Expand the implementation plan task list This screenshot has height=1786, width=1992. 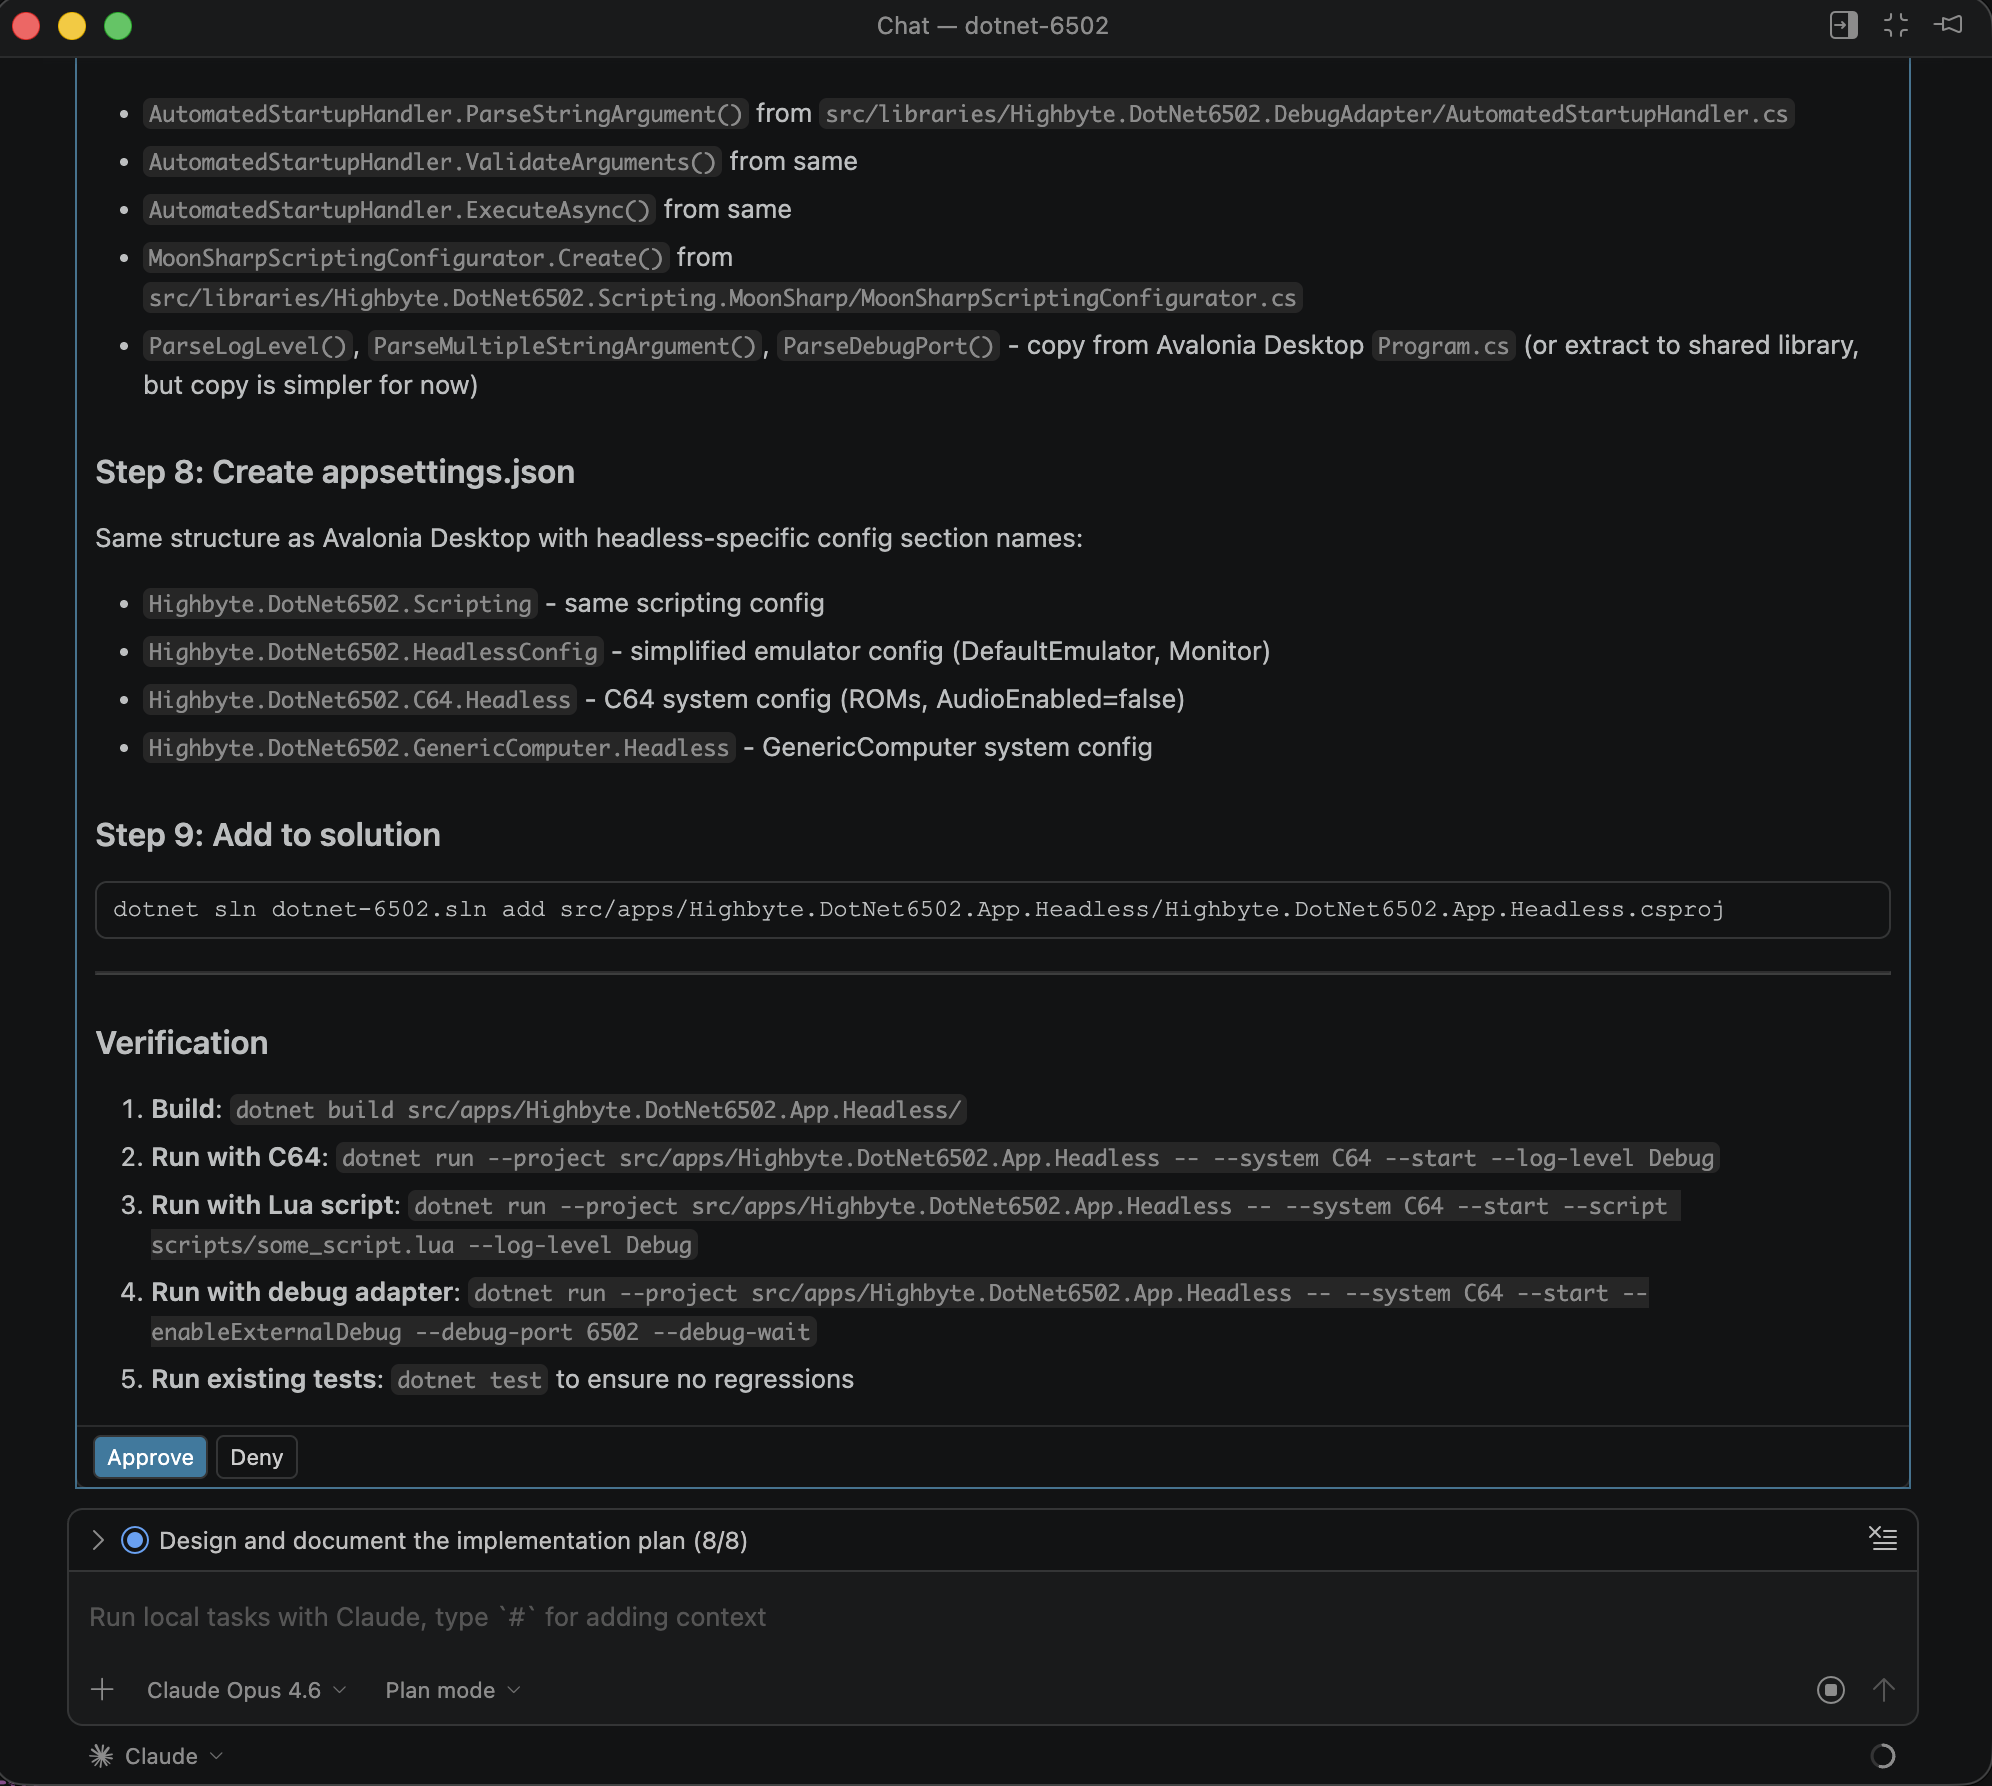[x=98, y=1540]
